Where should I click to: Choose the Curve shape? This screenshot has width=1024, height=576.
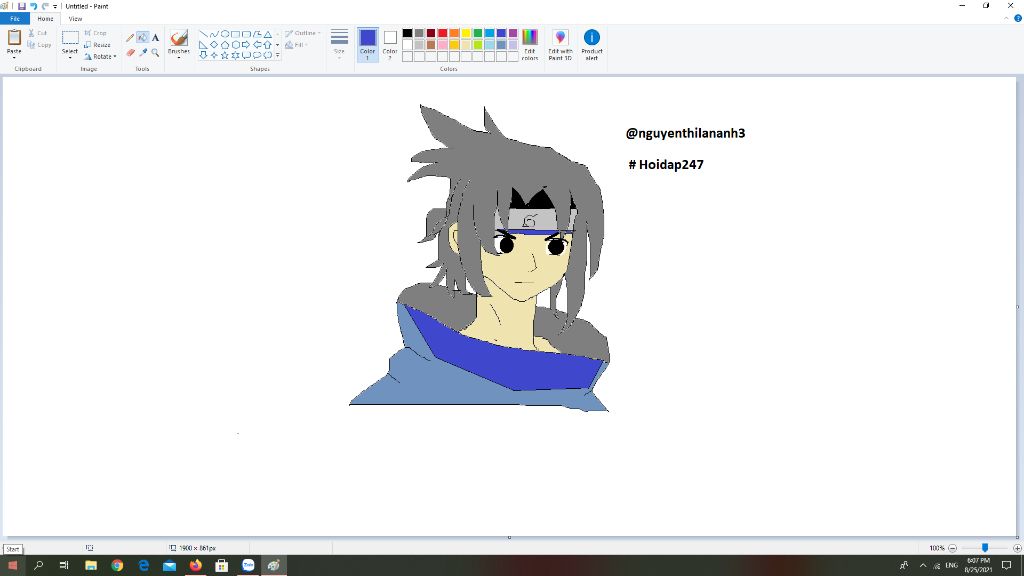coord(214,34)
